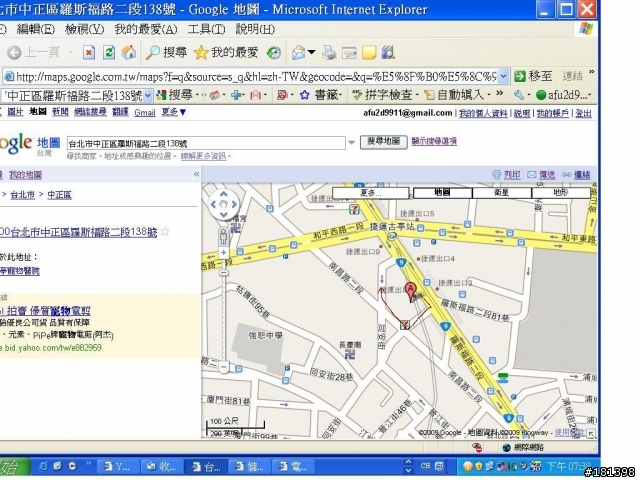This screenshot has height=480, width=640.
Task: Open the Google toolbar search box dropdown
Action: 148,95
